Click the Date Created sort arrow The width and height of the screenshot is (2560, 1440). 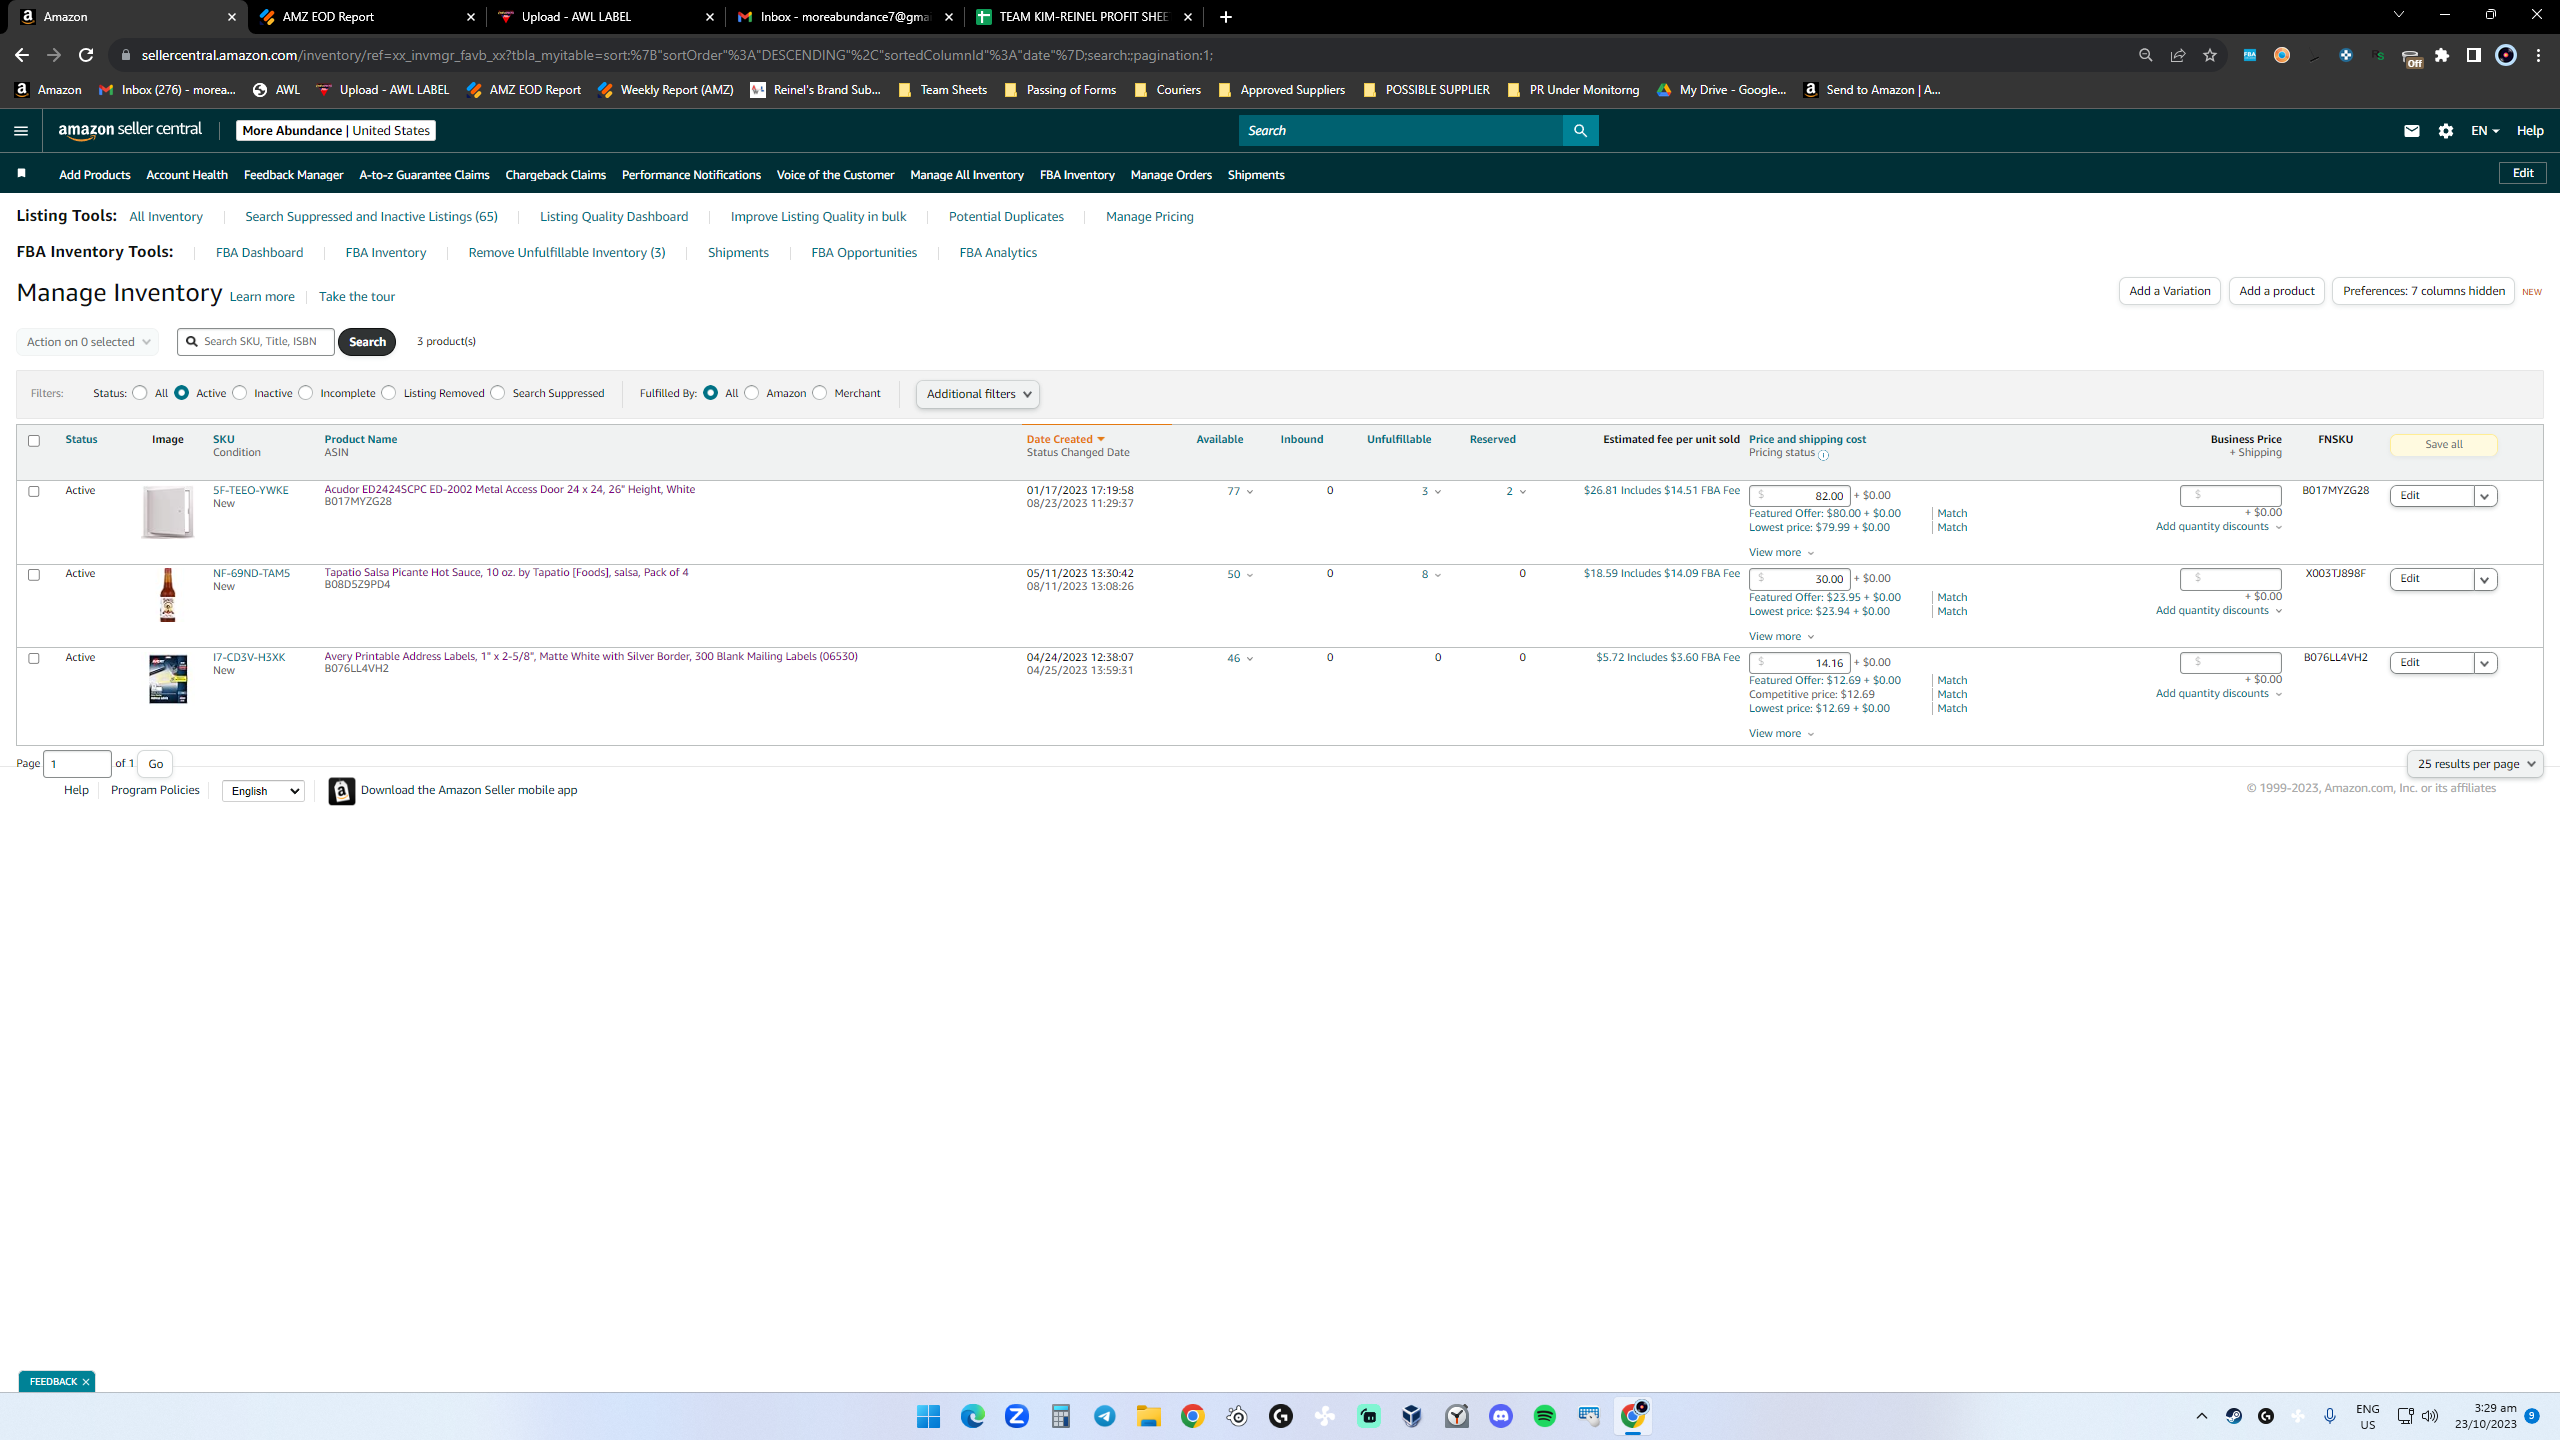1101,440
